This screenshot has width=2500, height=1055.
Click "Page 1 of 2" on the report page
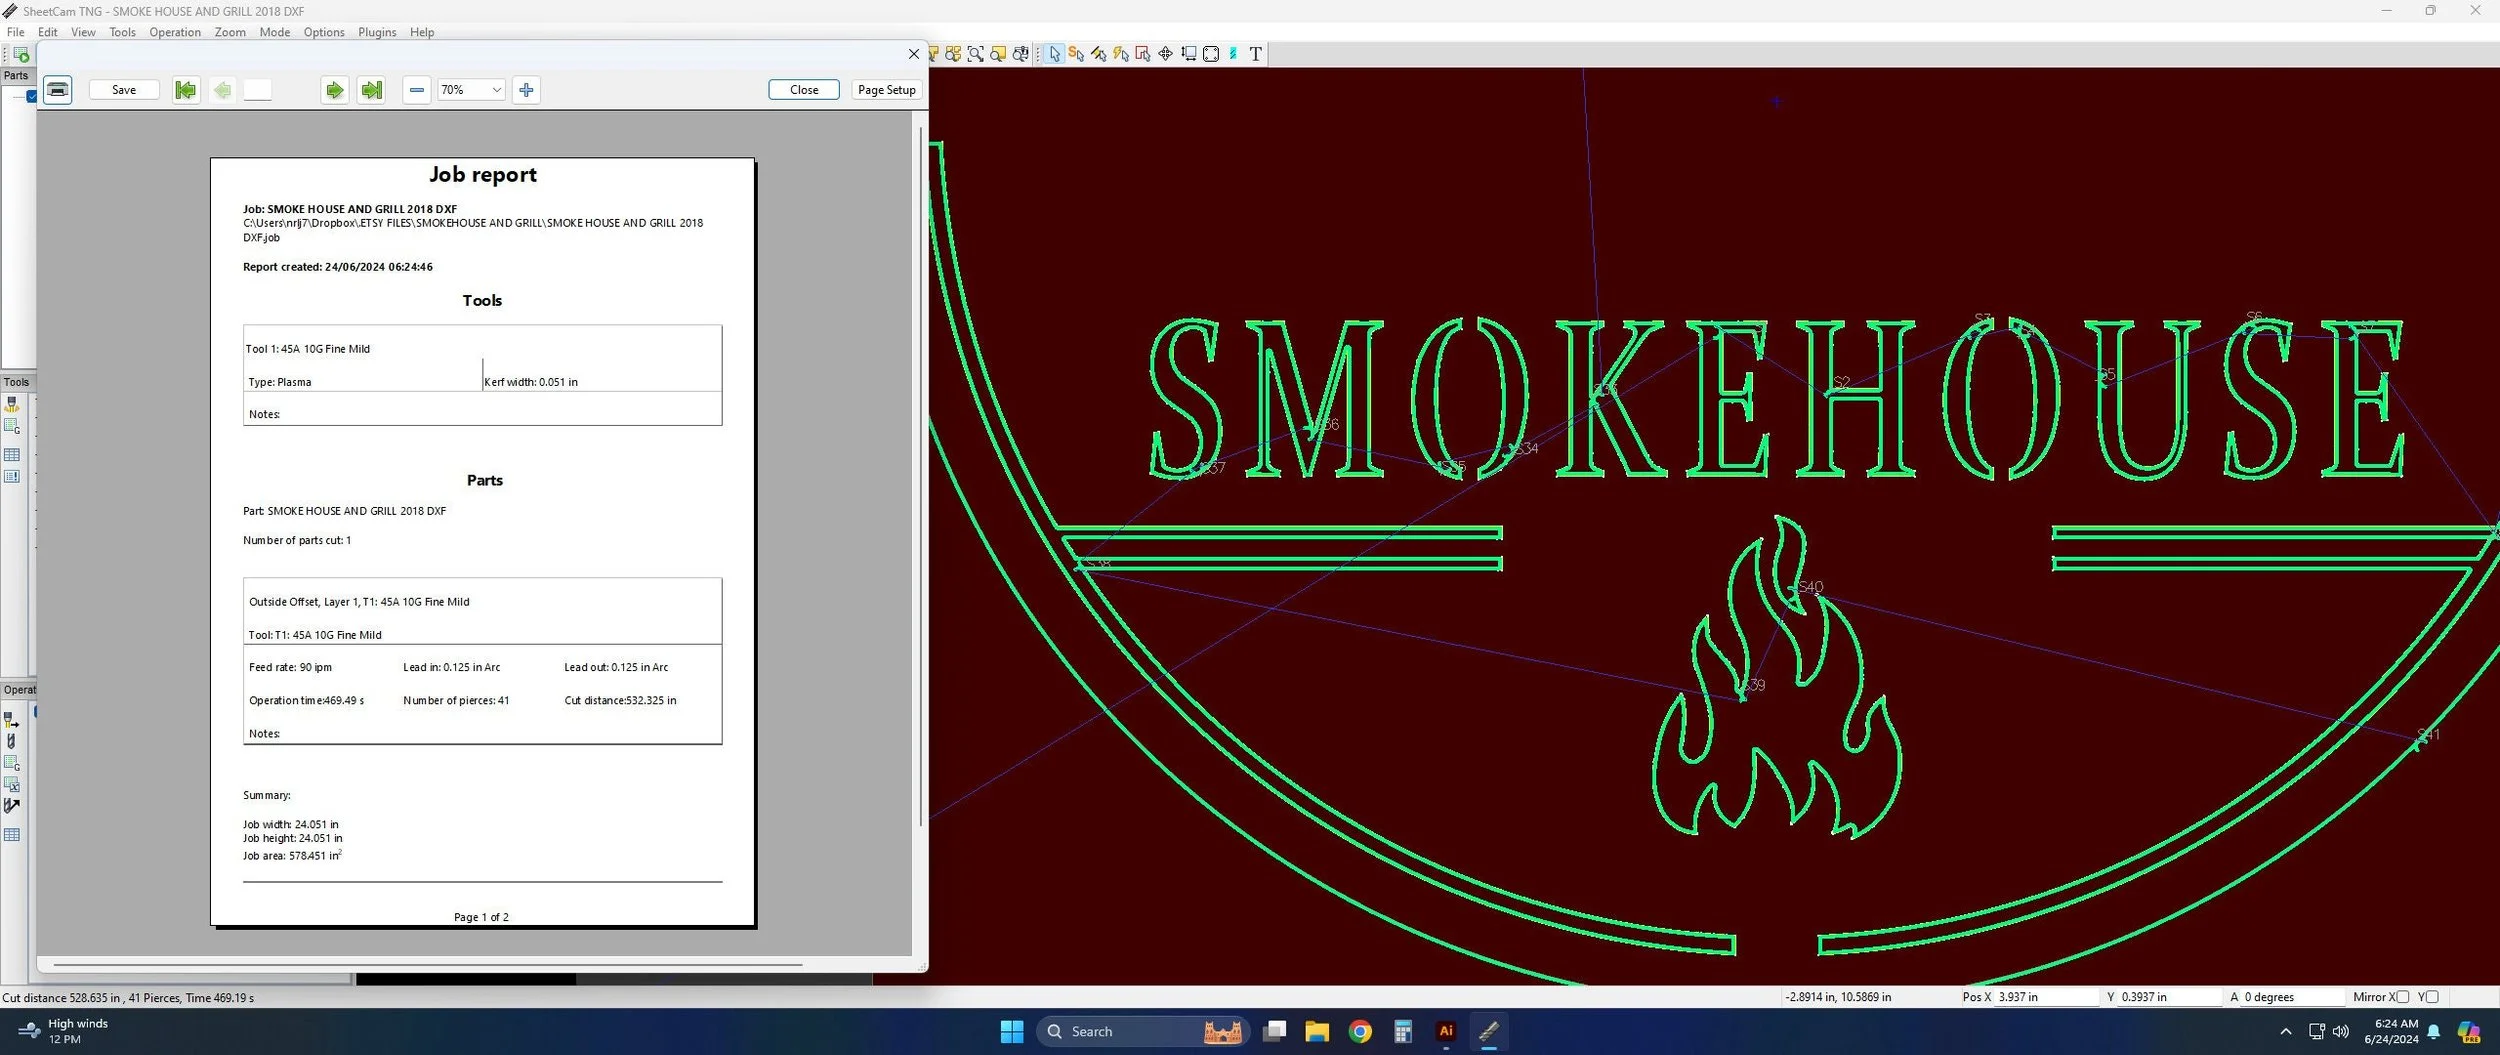[481, 917]
